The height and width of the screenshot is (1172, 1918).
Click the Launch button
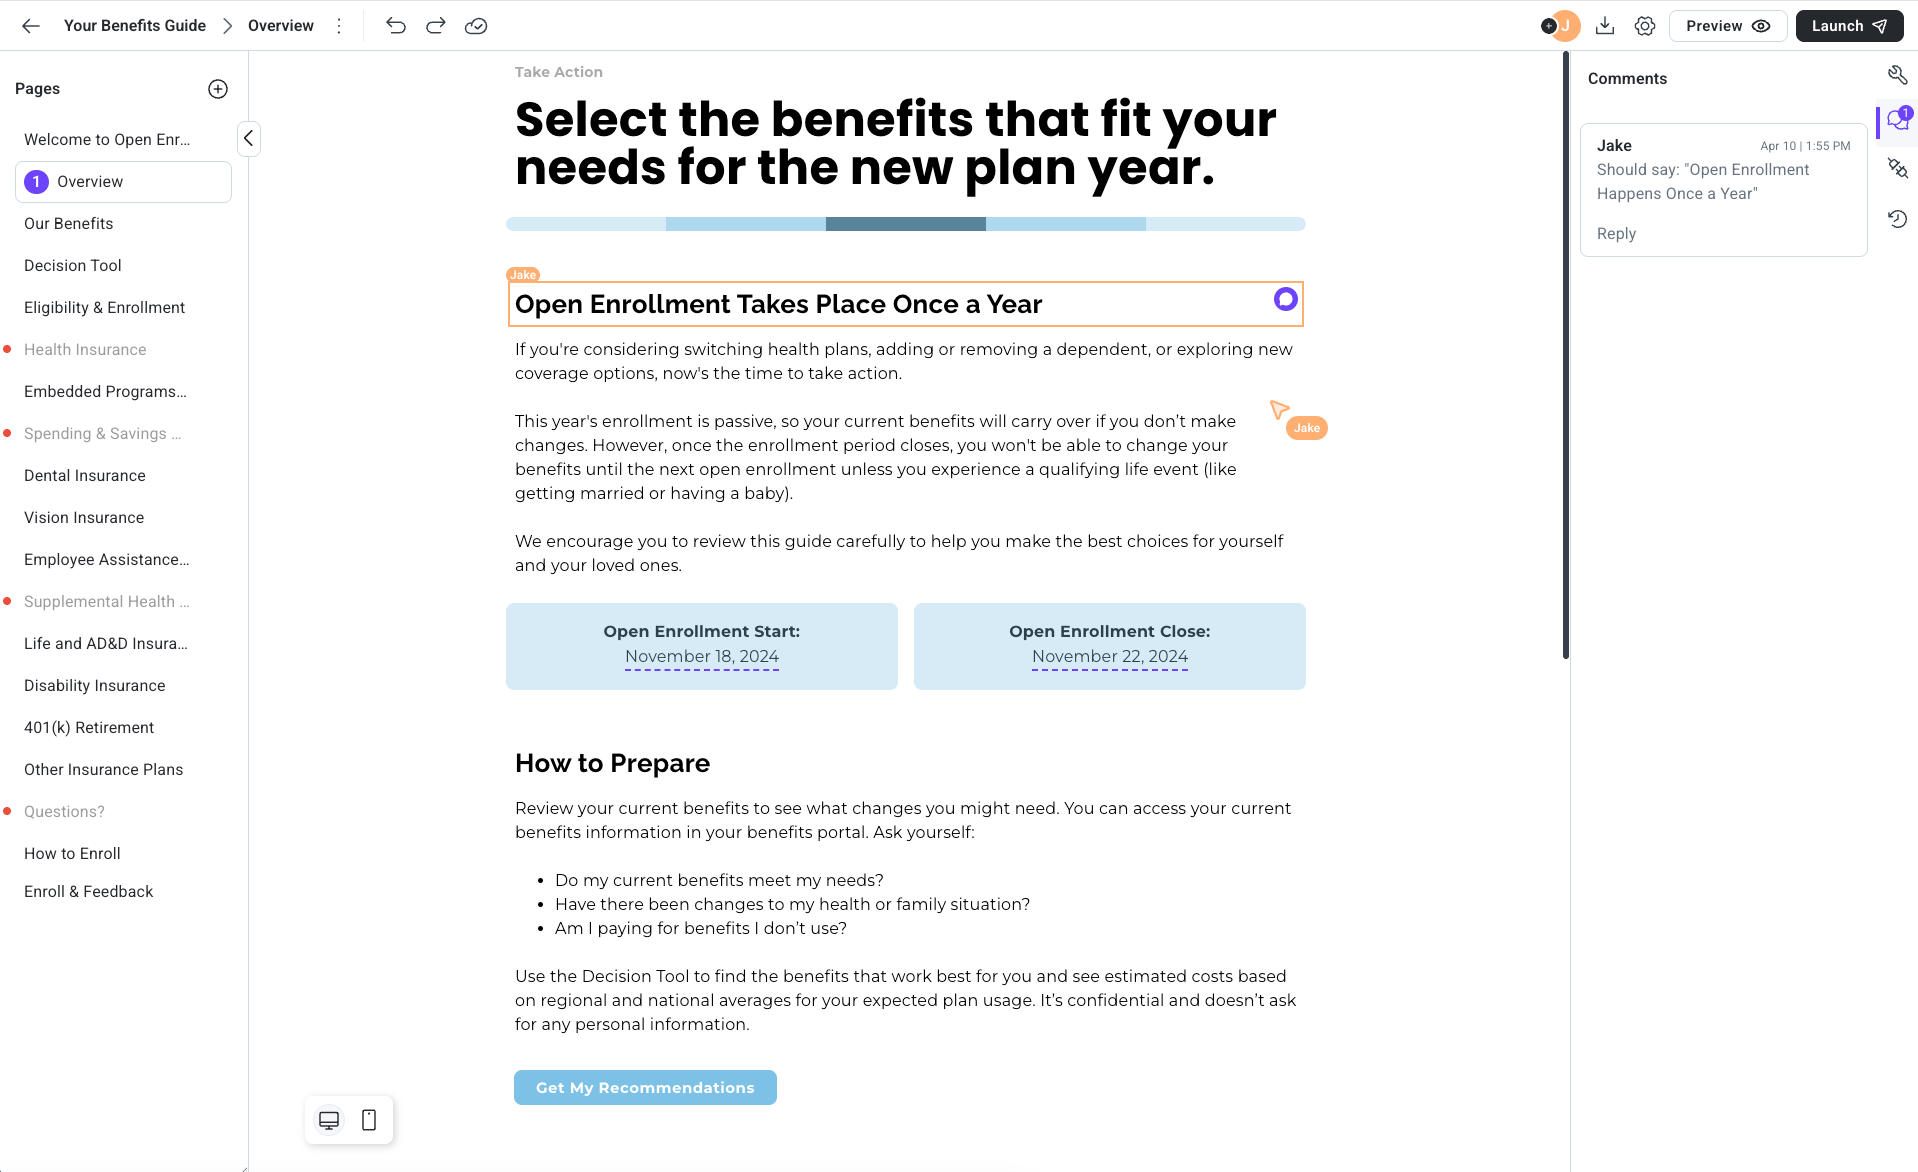(1849, 26)
